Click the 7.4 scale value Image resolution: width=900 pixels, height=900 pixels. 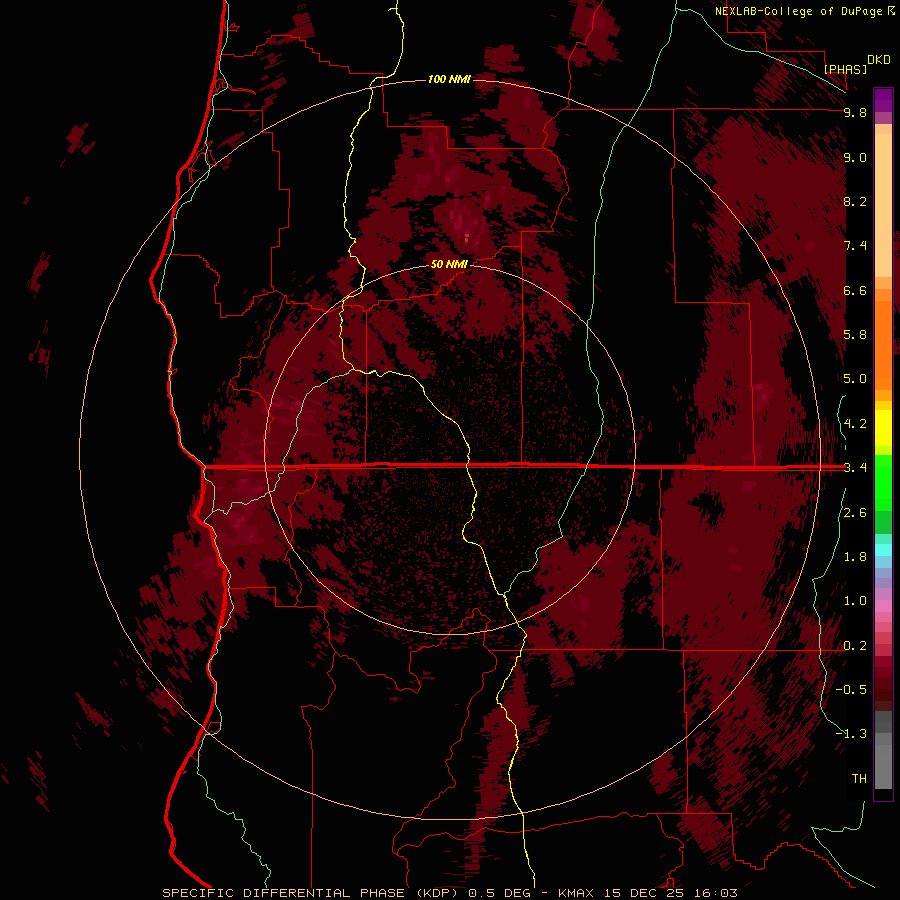coord(855,246)
